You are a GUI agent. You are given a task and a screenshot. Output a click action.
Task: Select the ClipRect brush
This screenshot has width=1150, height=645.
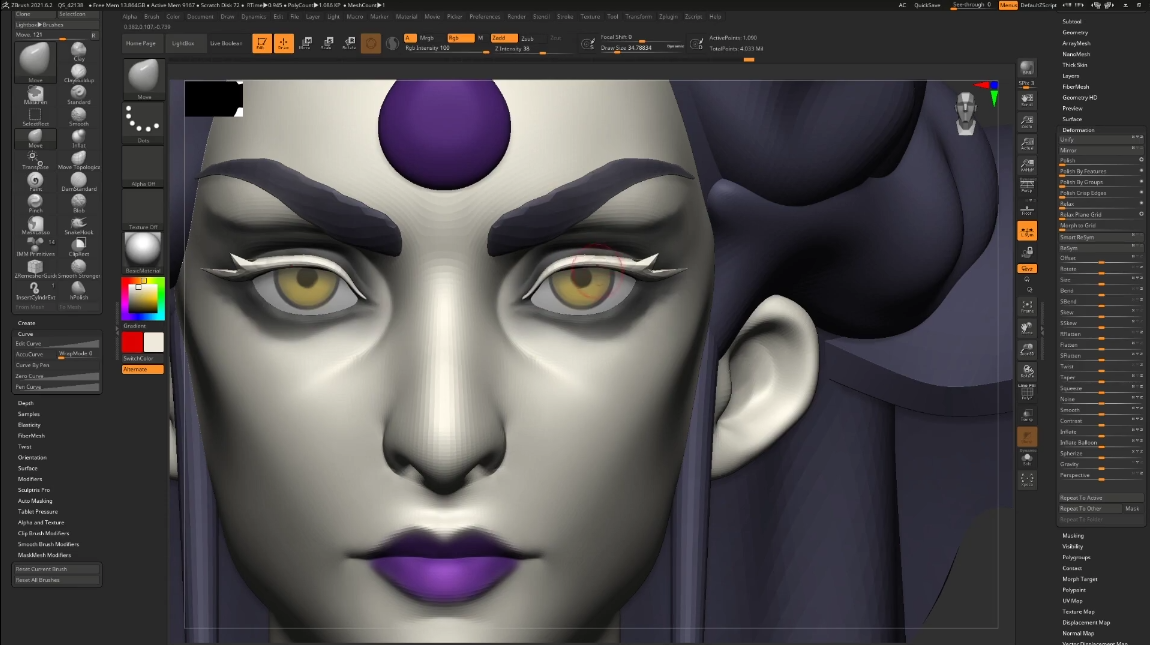tap(78, 247)
